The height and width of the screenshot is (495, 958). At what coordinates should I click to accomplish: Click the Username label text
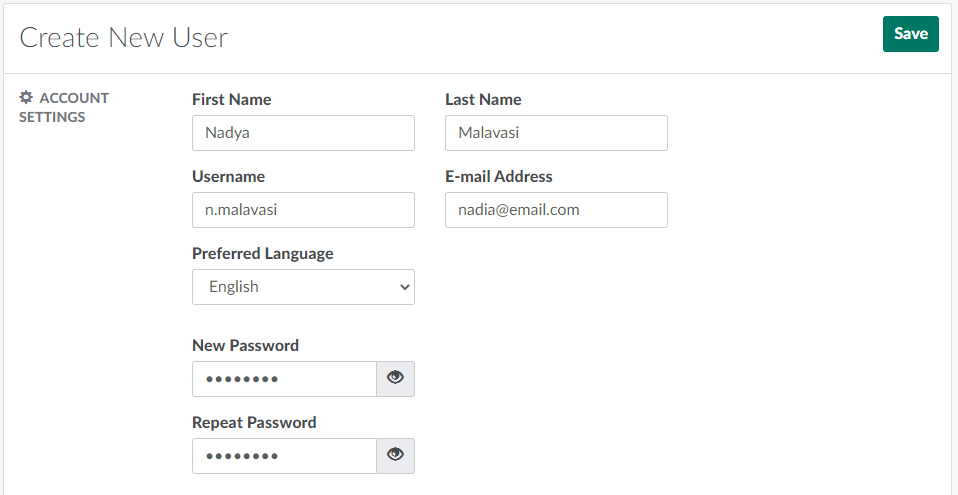coord(228,177)
